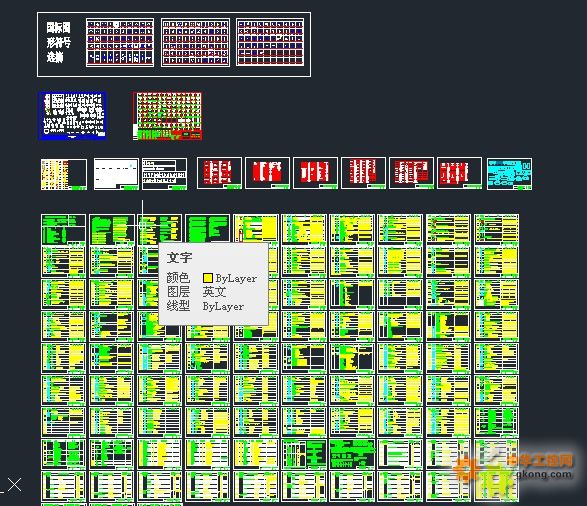Select the pale yellow sheet starting third row

(x=64, y=174)
